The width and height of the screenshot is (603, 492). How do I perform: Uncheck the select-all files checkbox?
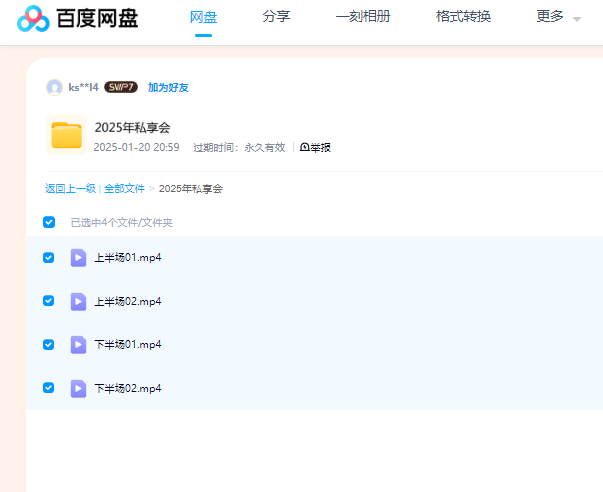tap(49, 222)
